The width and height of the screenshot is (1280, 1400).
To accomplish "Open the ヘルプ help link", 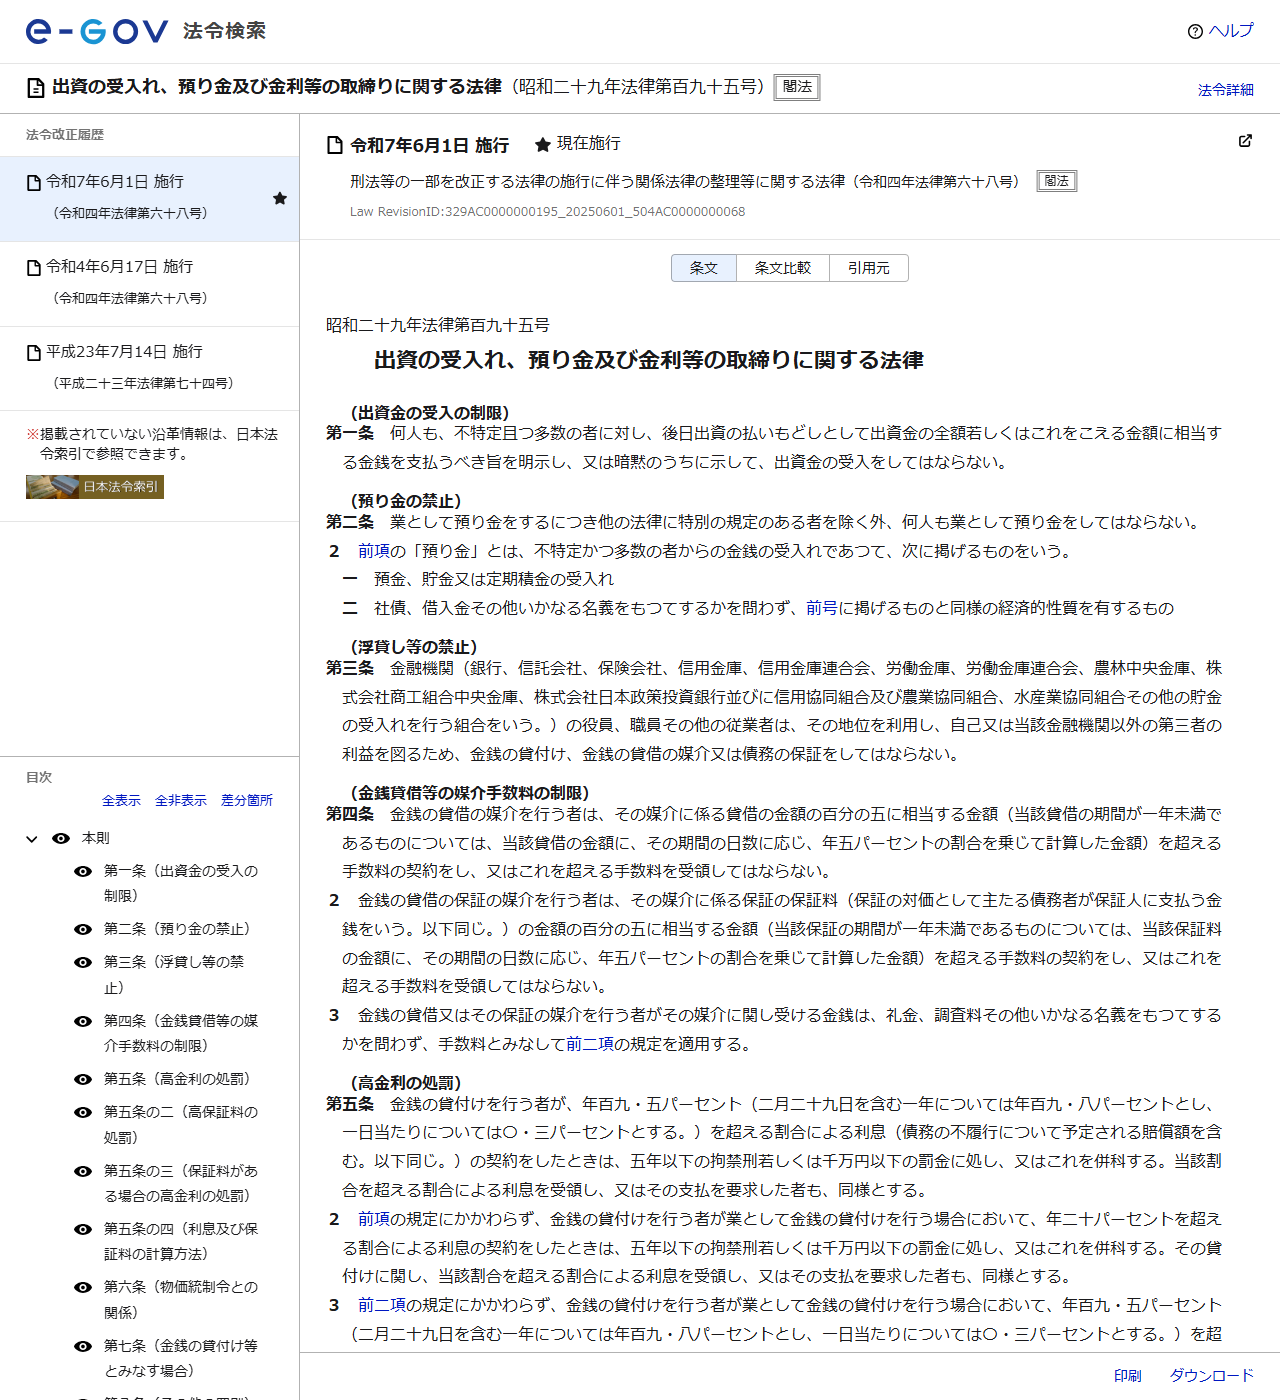I will 1231,31.
